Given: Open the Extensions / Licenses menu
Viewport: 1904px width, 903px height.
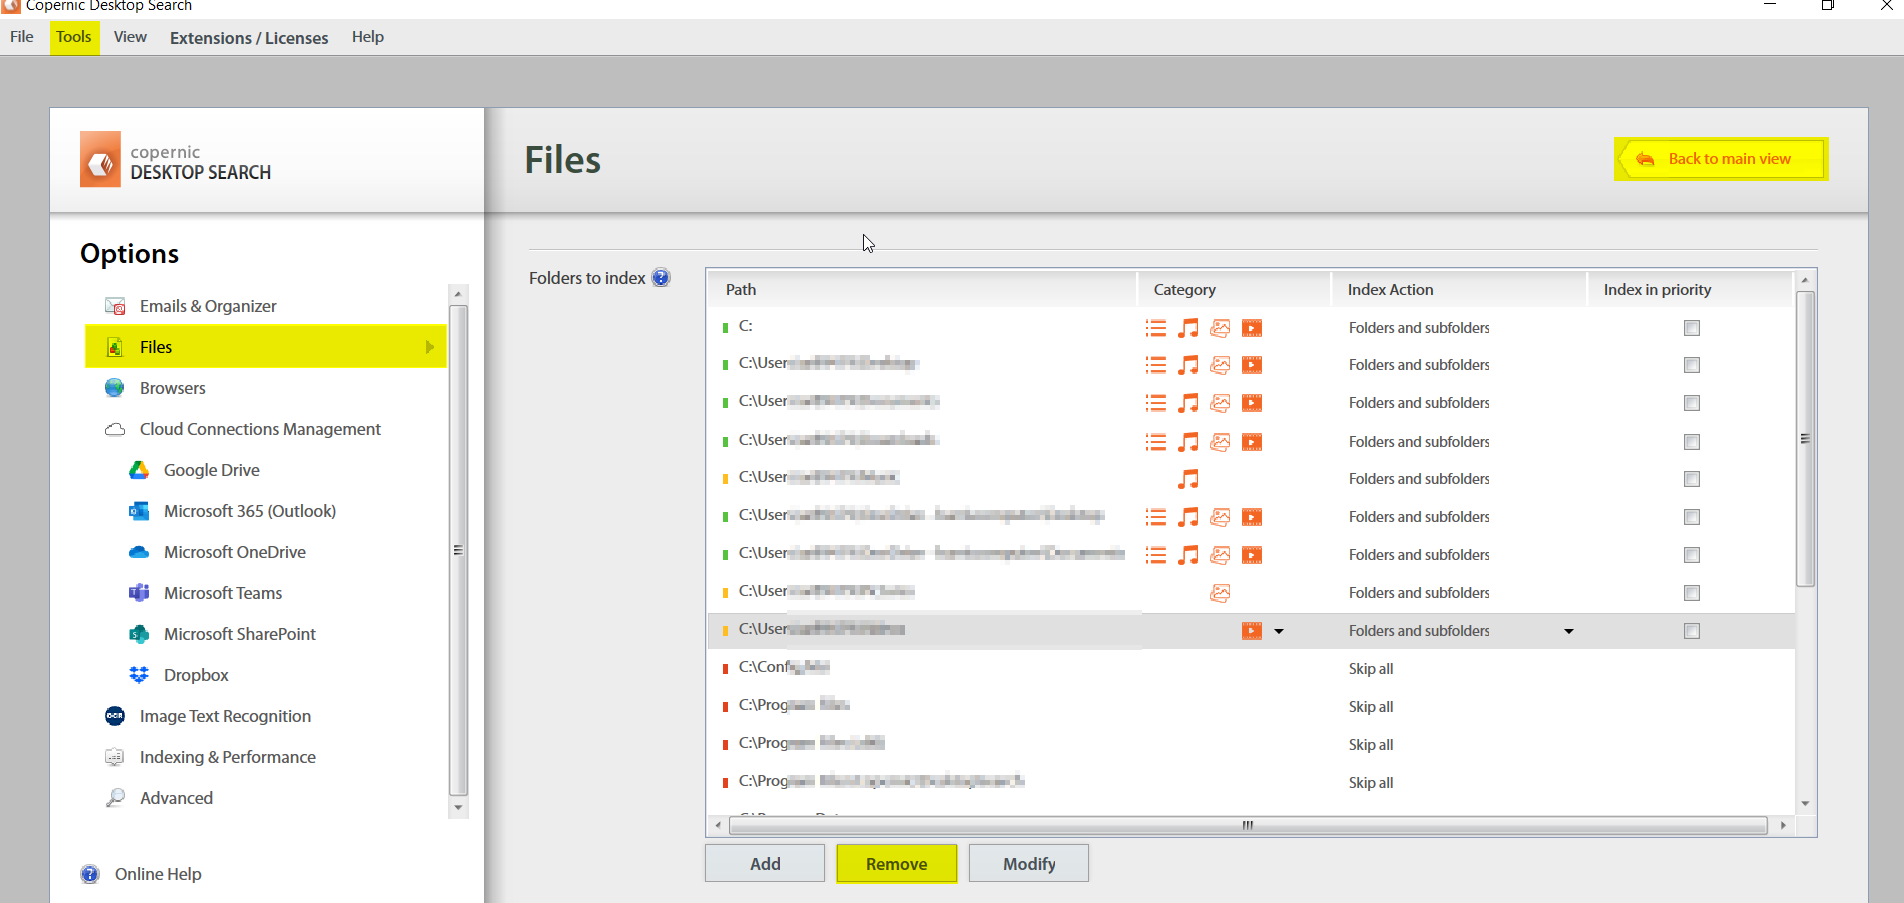Looking at the screenshot, I should (x=249, y=38).
